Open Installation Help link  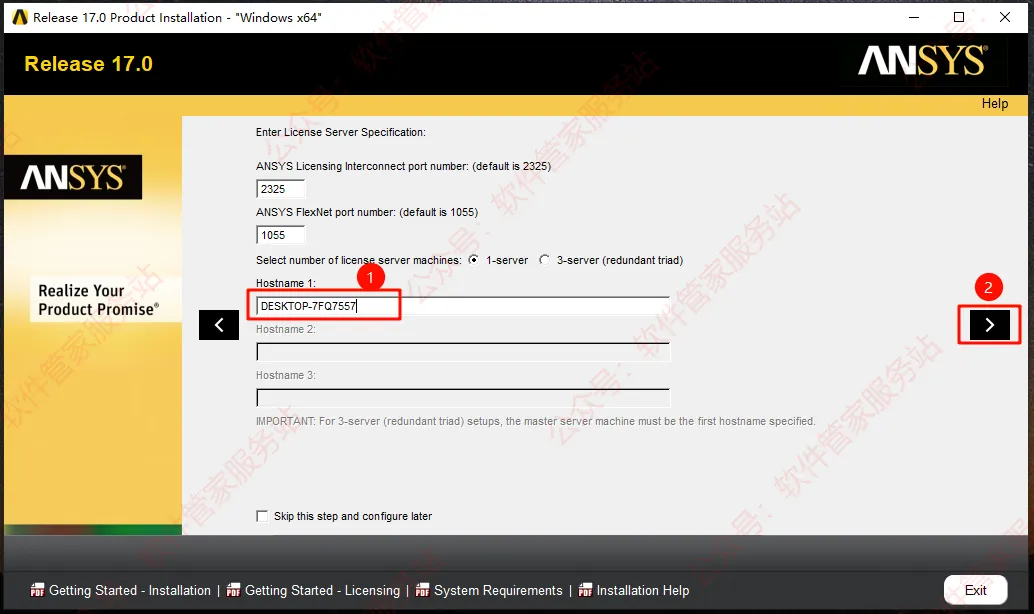pos(643,590)
